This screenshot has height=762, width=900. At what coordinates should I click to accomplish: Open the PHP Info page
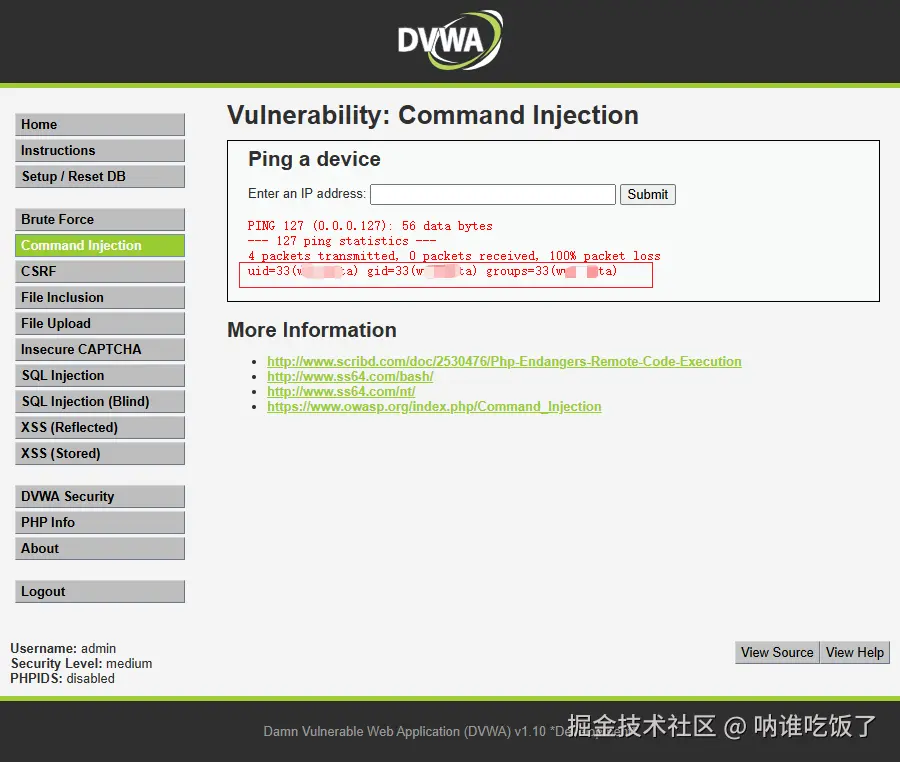[100, 522]
